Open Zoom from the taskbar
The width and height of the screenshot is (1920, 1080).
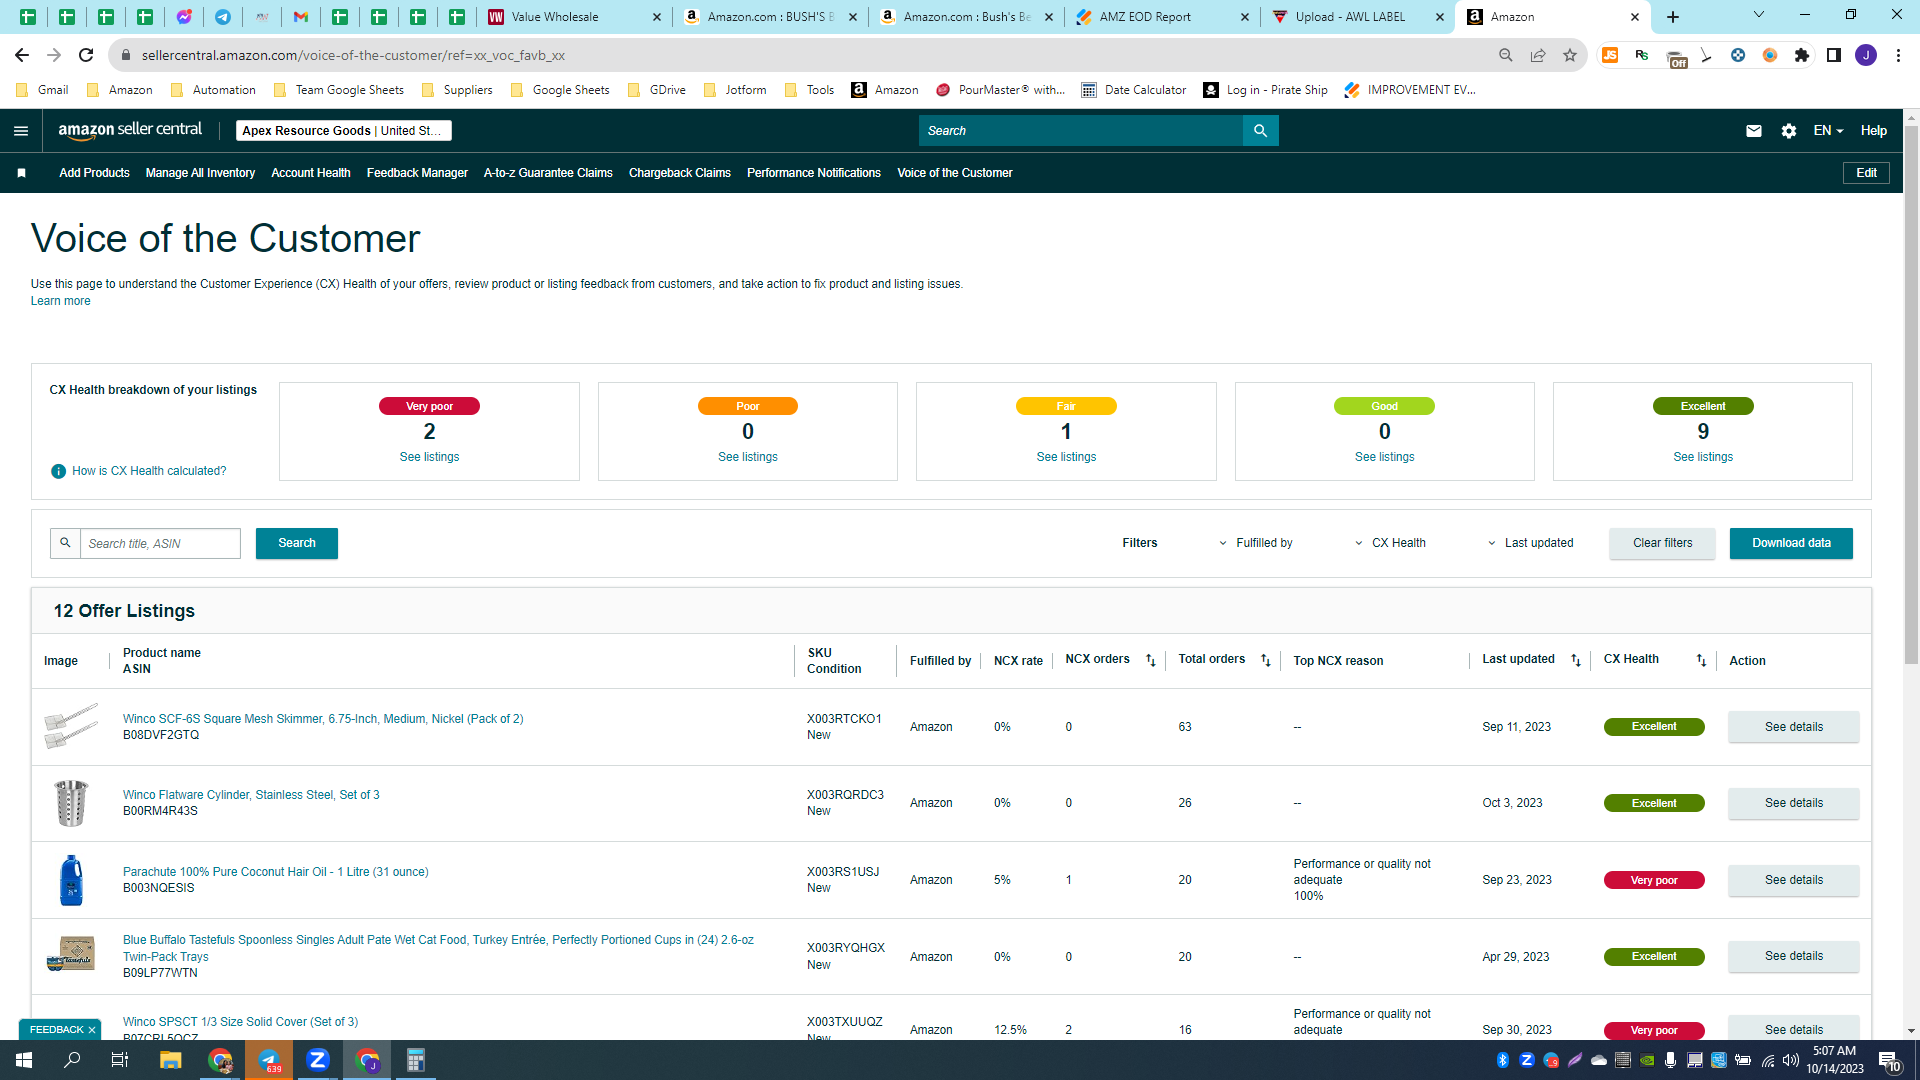[318, 1060]
